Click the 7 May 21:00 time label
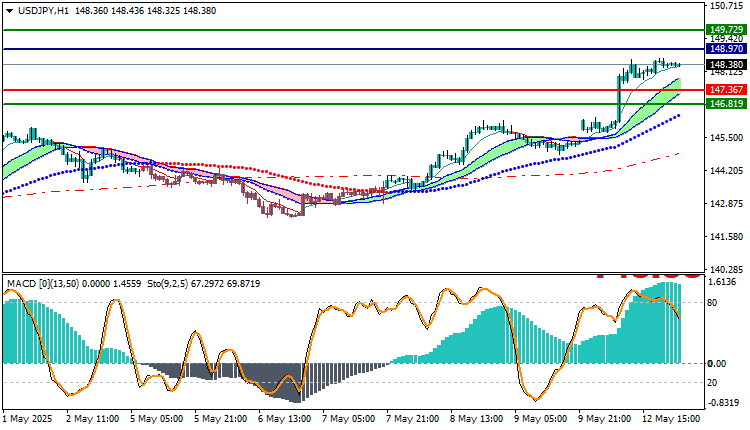The width and height of the screenshot is (750, 430). [412, 419]
